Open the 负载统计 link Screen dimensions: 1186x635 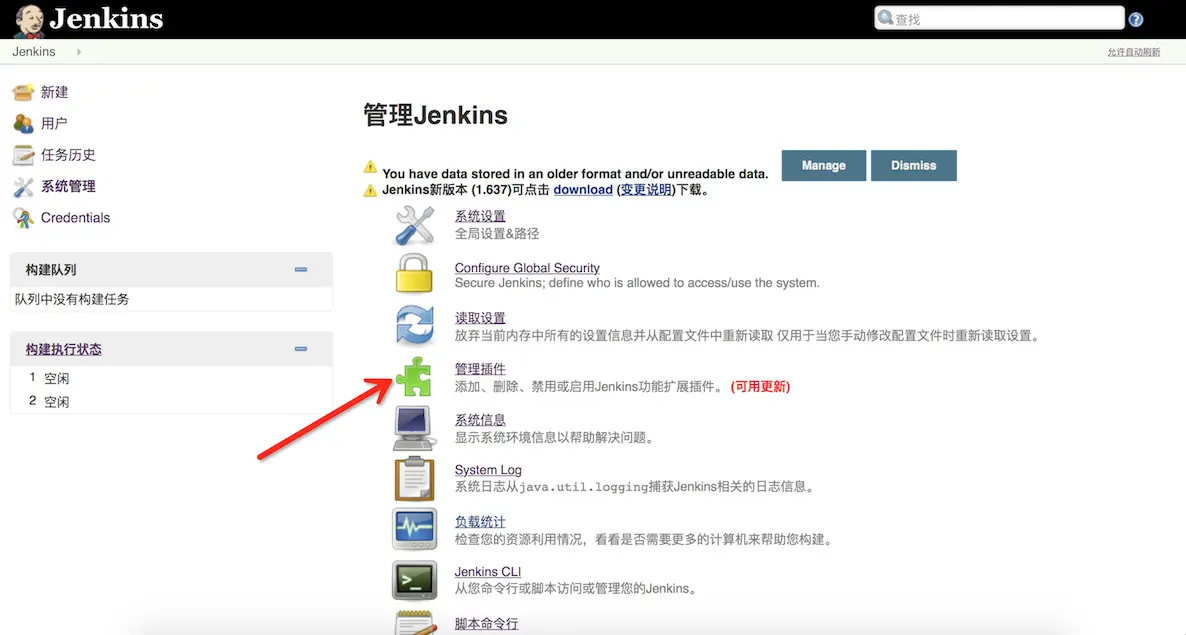[x=480, y=522]
